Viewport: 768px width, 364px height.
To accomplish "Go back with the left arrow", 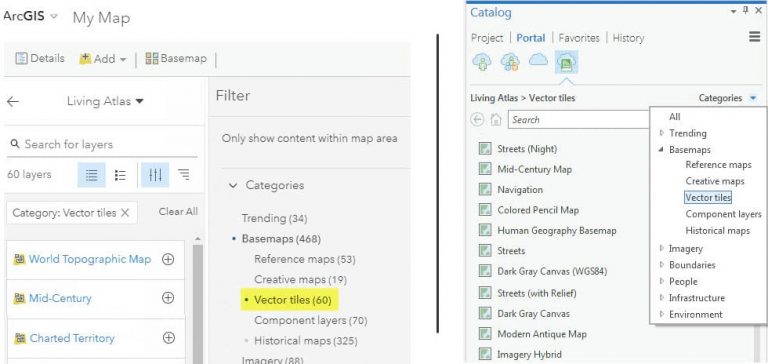I will pyautogui.click(x=13, y=101).
